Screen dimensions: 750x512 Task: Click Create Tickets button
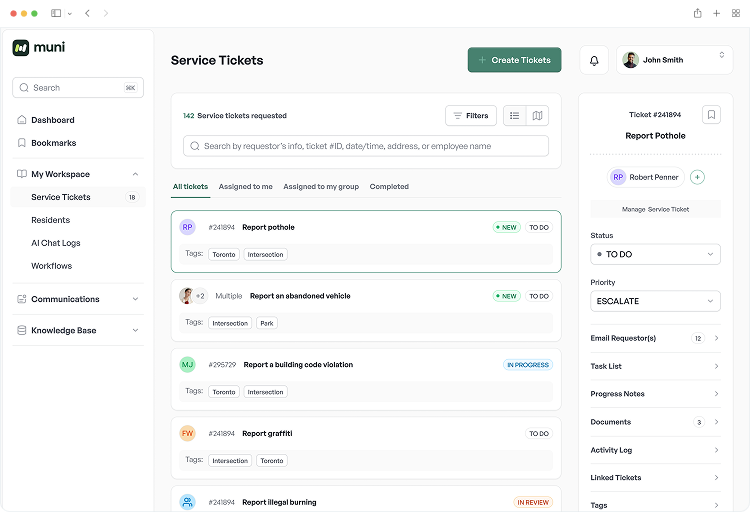(514, 60)
